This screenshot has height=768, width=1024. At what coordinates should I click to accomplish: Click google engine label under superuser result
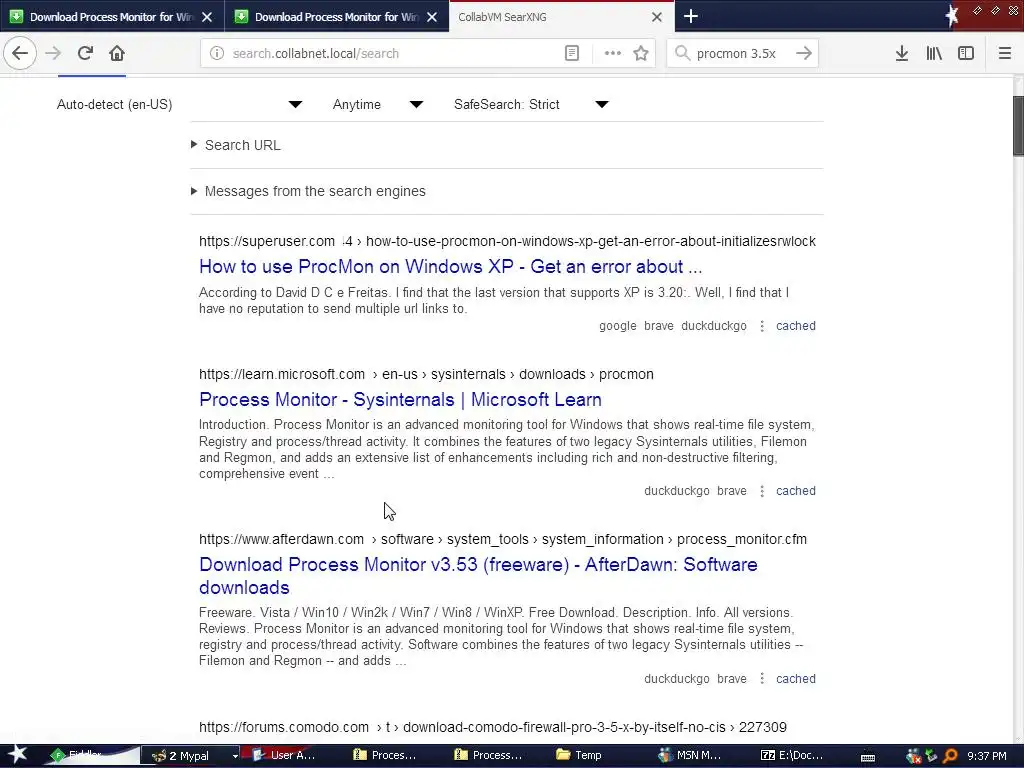618,326
